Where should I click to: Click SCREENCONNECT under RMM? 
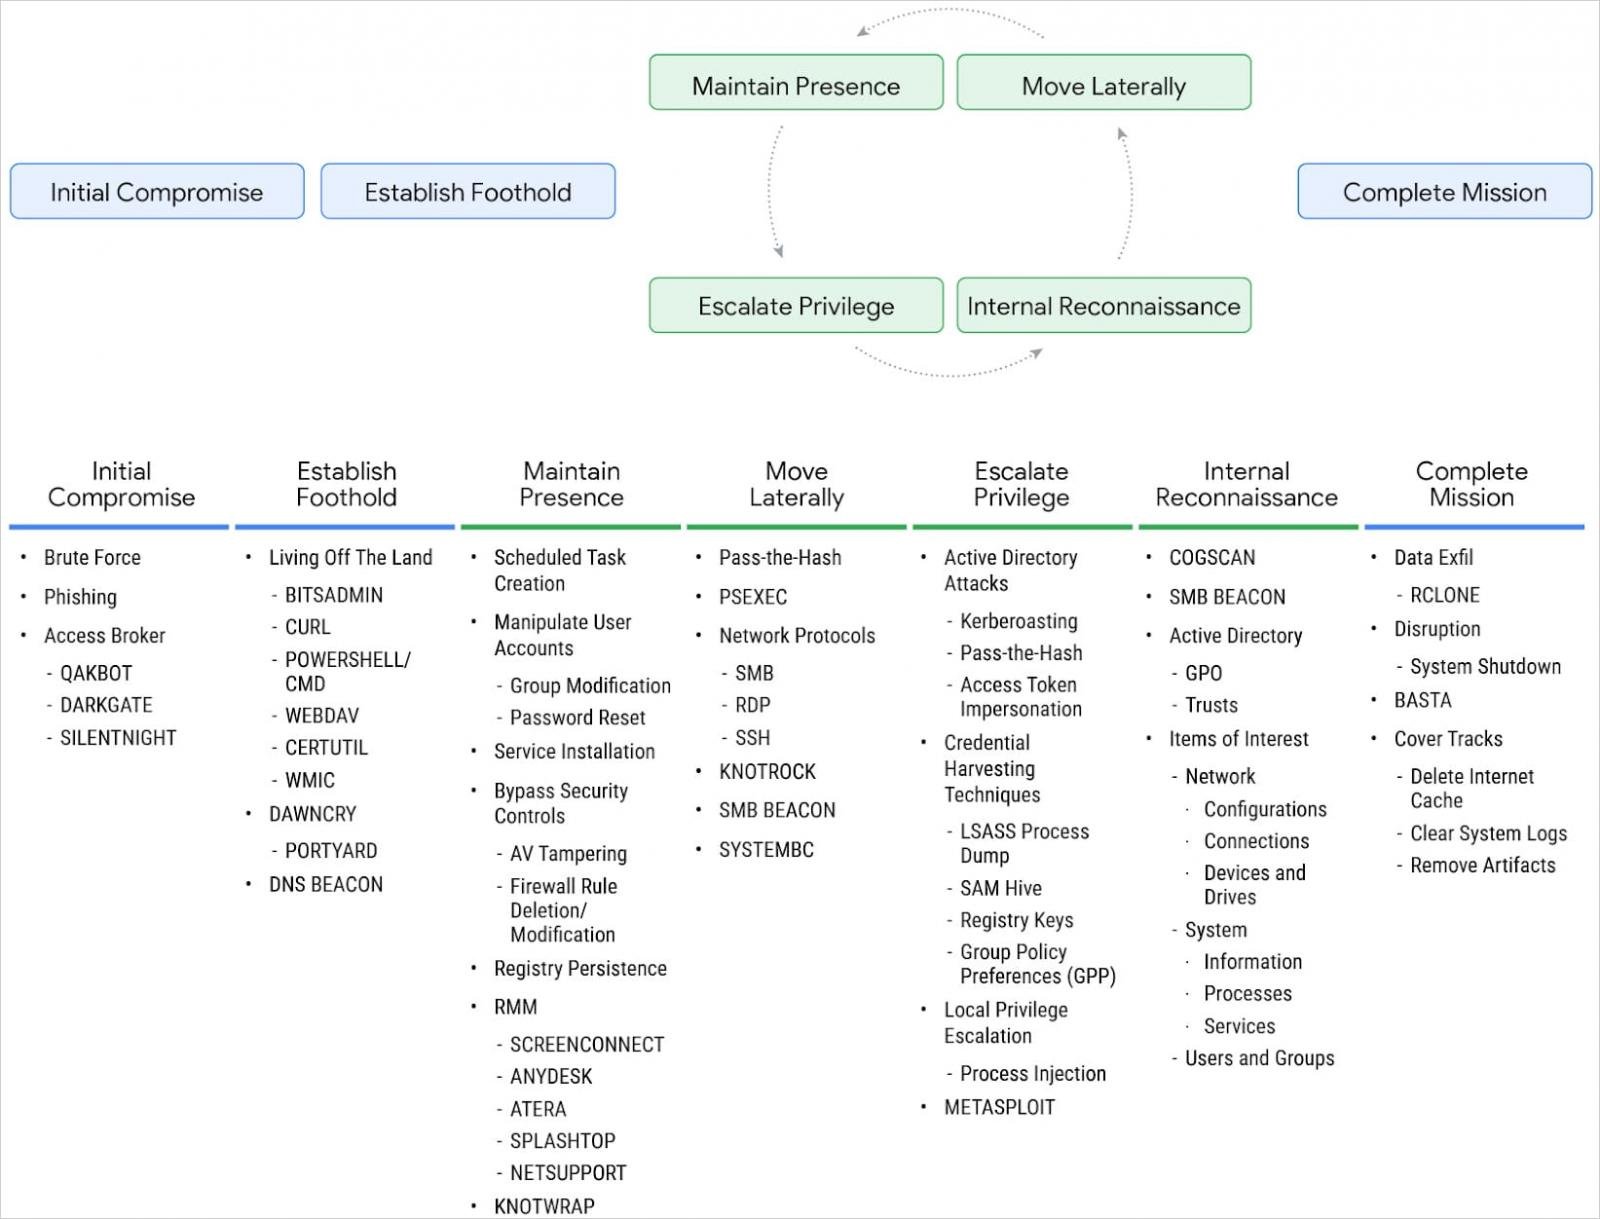pyautogui.click(x=587, y=1044)
